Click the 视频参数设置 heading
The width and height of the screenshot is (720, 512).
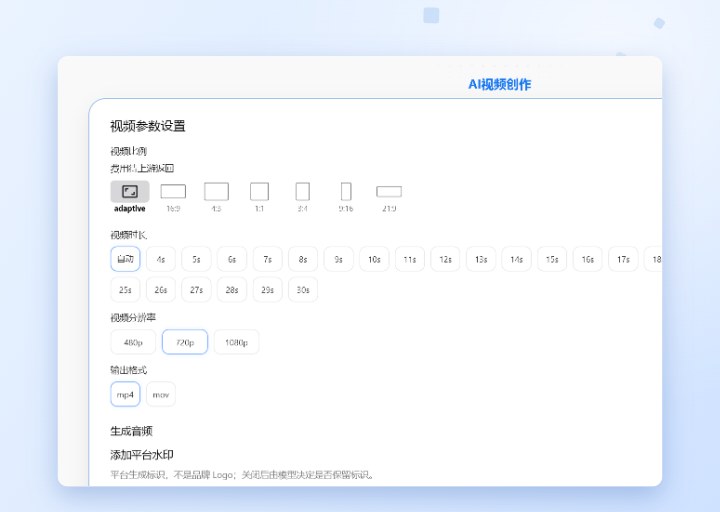coord(148,126)
